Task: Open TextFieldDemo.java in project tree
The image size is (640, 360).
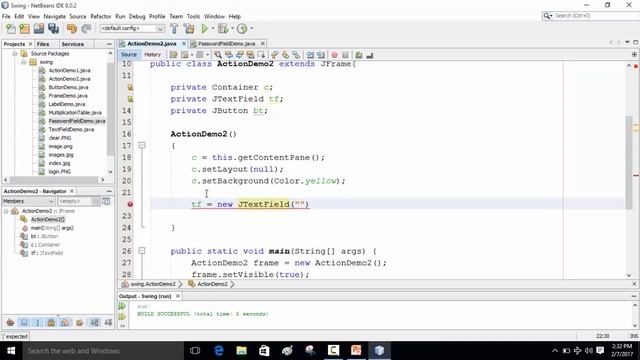Action: point(71,129)
